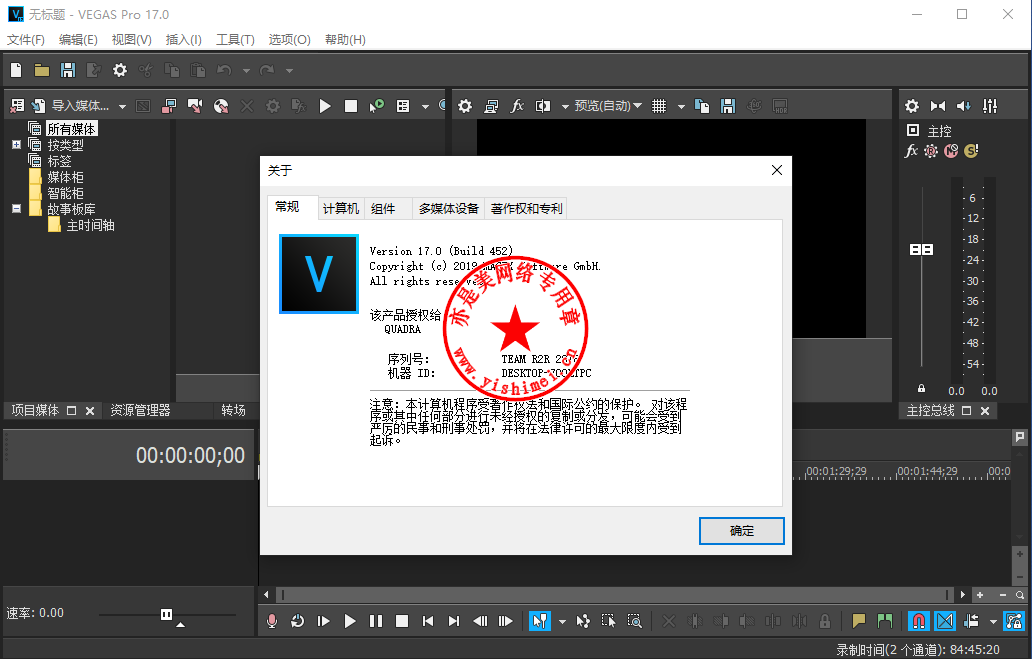Click Play From Start in transport bar

tap(323, 621)
